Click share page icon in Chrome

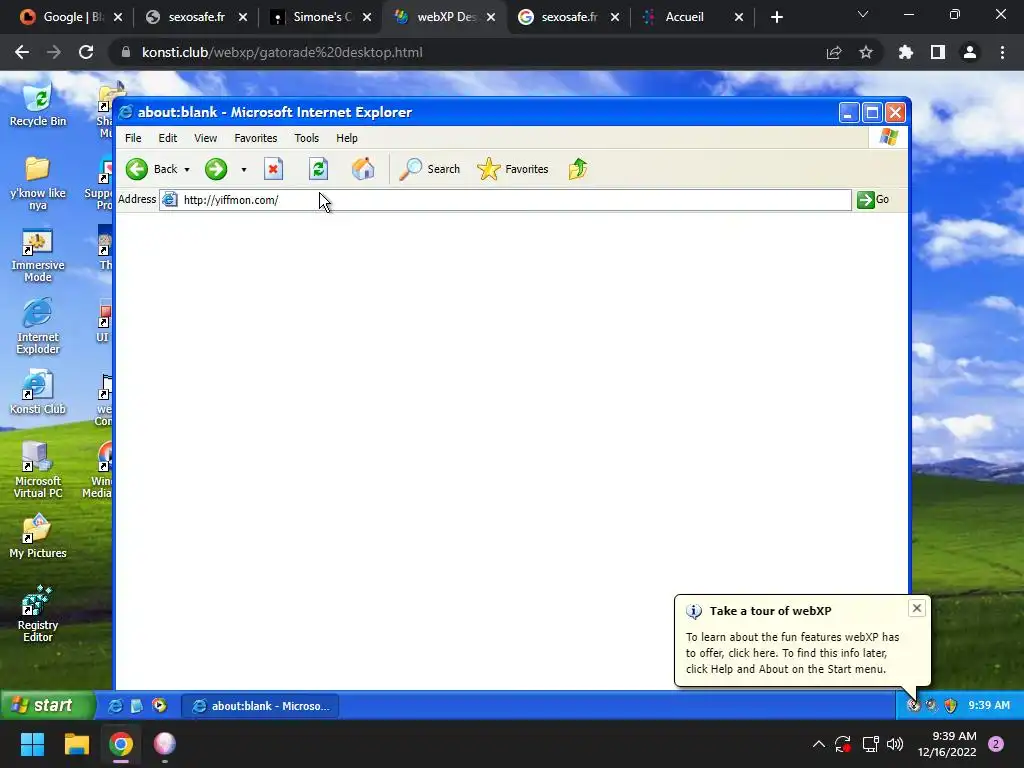pos(834,52)
